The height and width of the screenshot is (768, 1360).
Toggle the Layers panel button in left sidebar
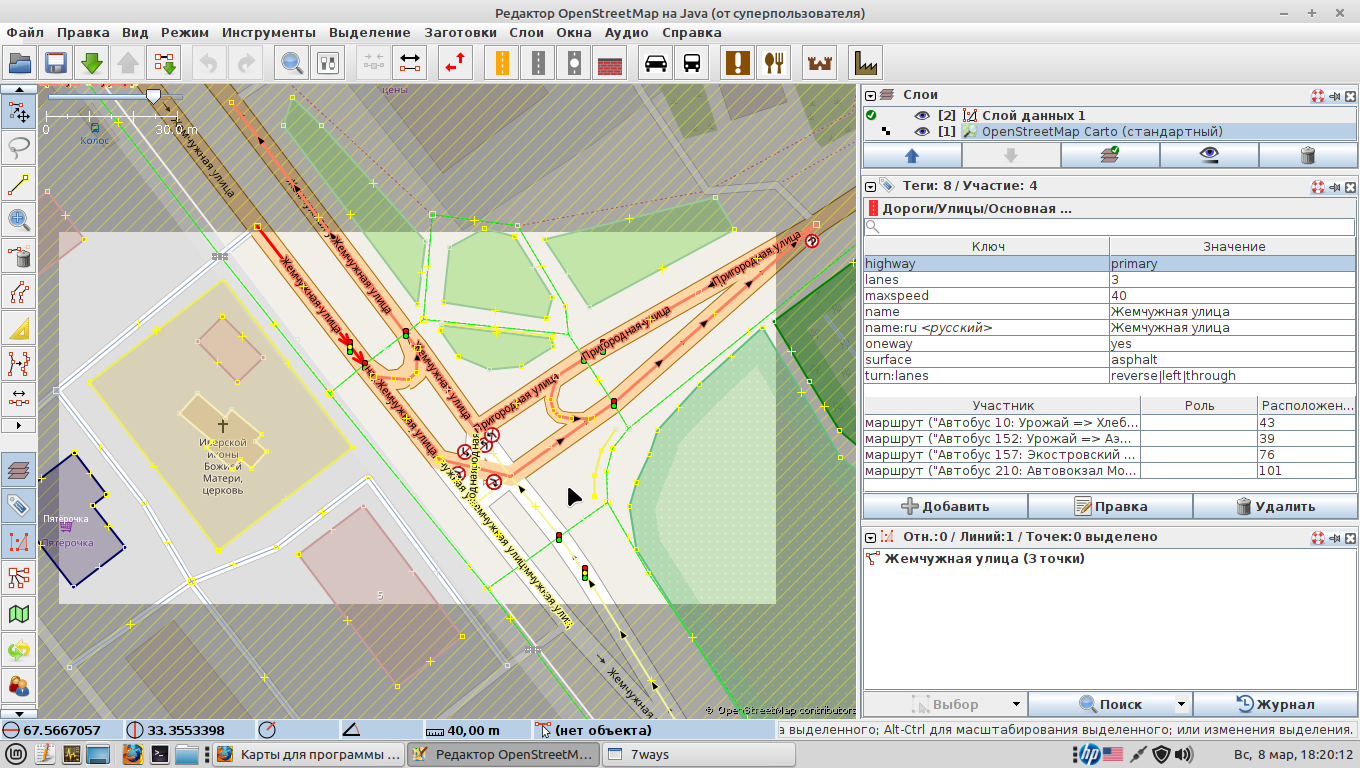[19, 469]
